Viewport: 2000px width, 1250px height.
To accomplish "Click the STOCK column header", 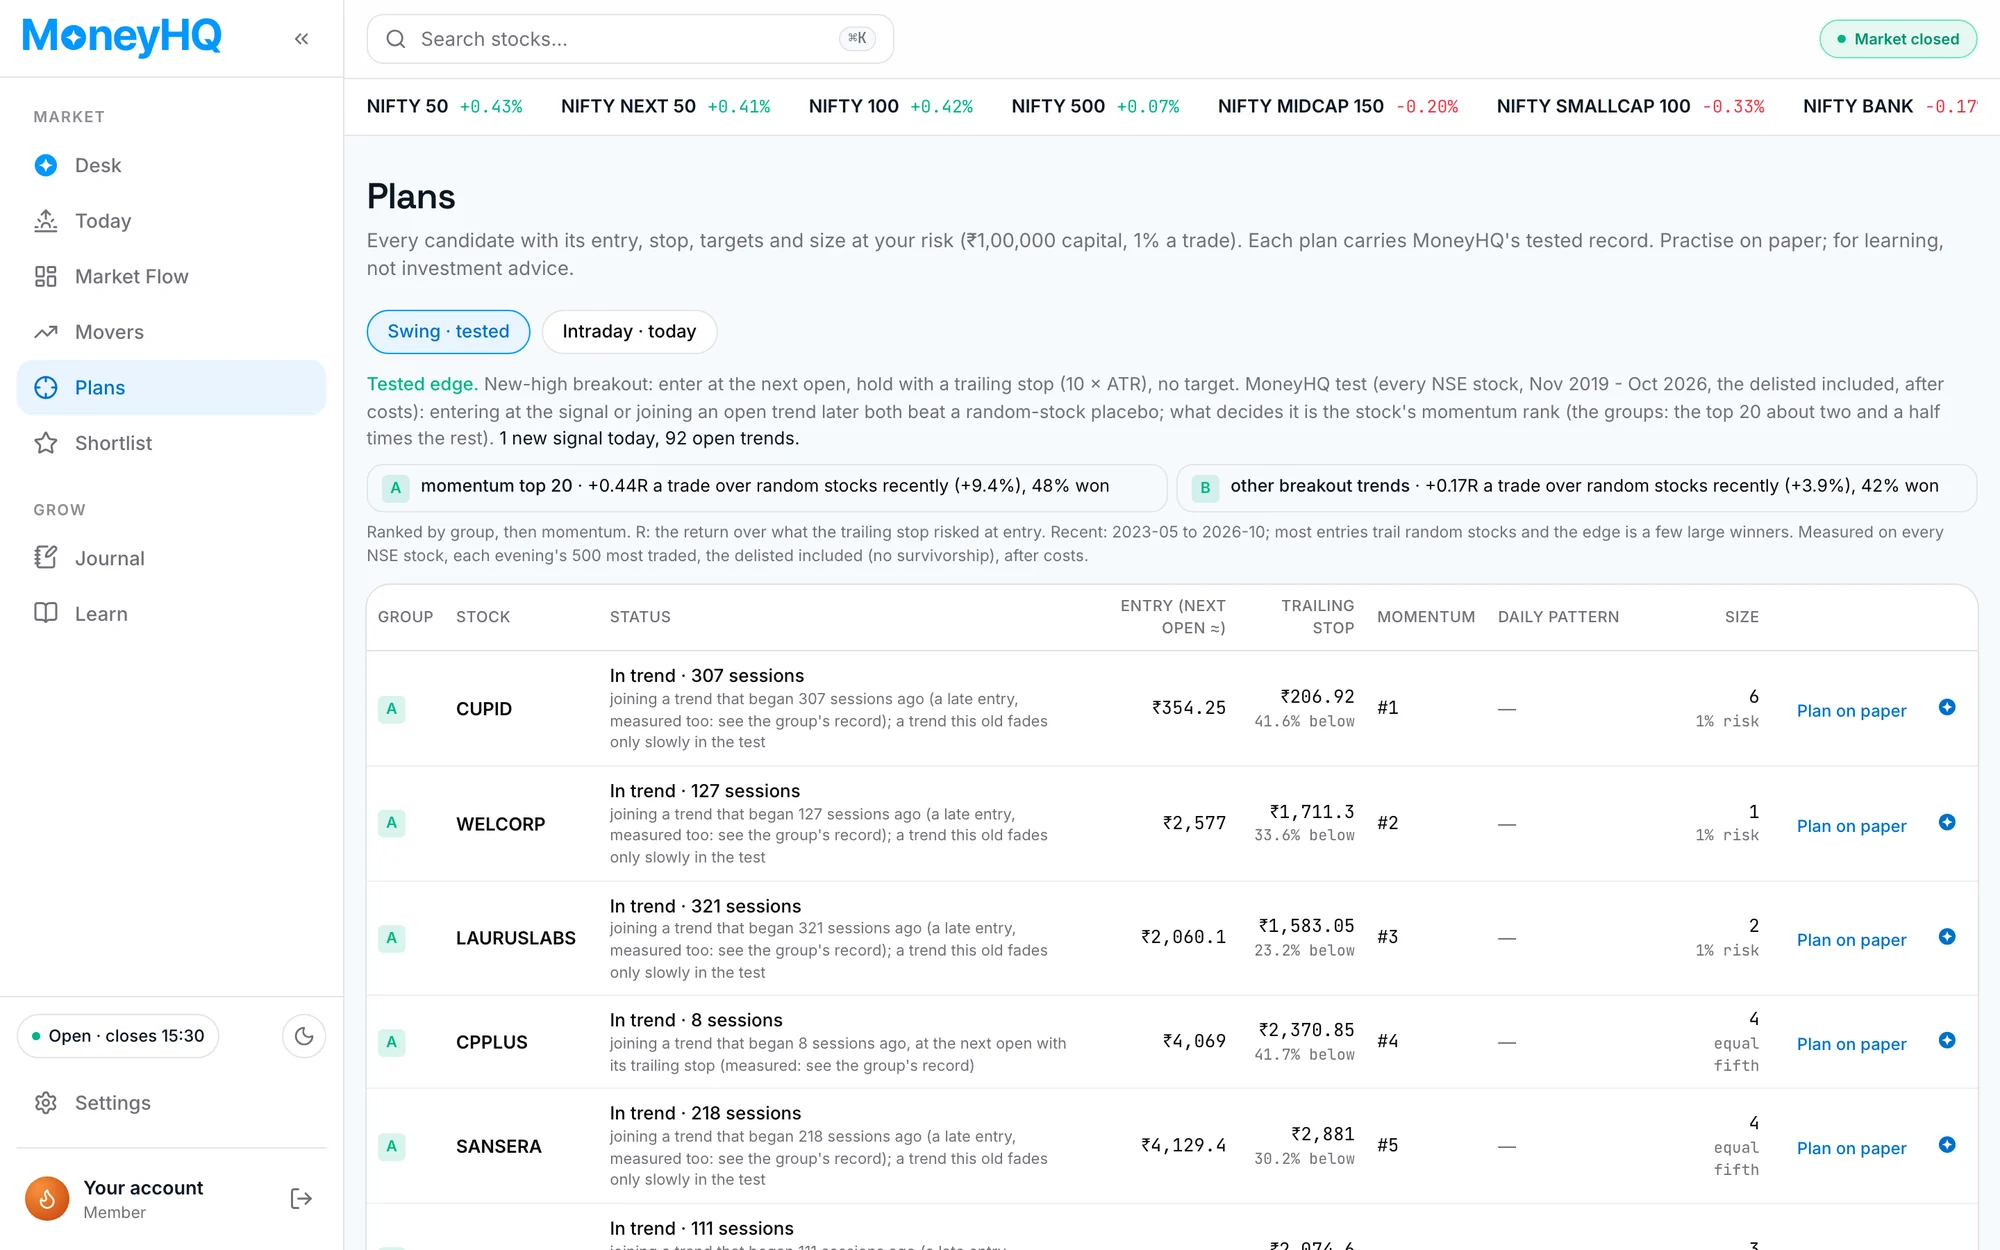I will coord(483,617).
